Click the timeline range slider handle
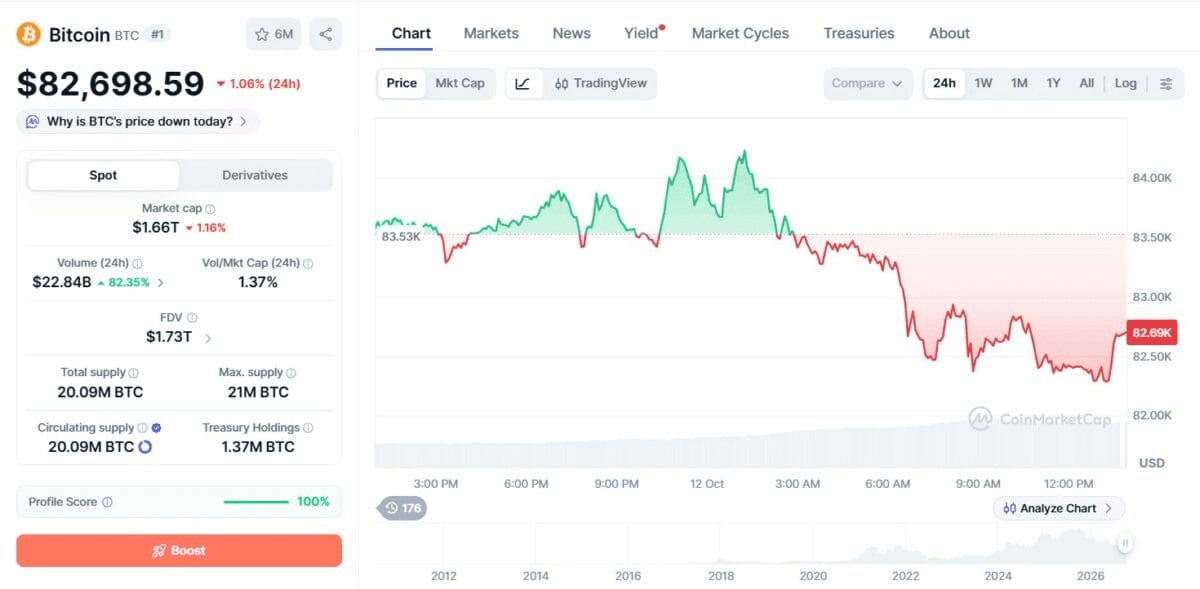The width and height of the screenshot is (1200, 589). [x=1125, y=543]
